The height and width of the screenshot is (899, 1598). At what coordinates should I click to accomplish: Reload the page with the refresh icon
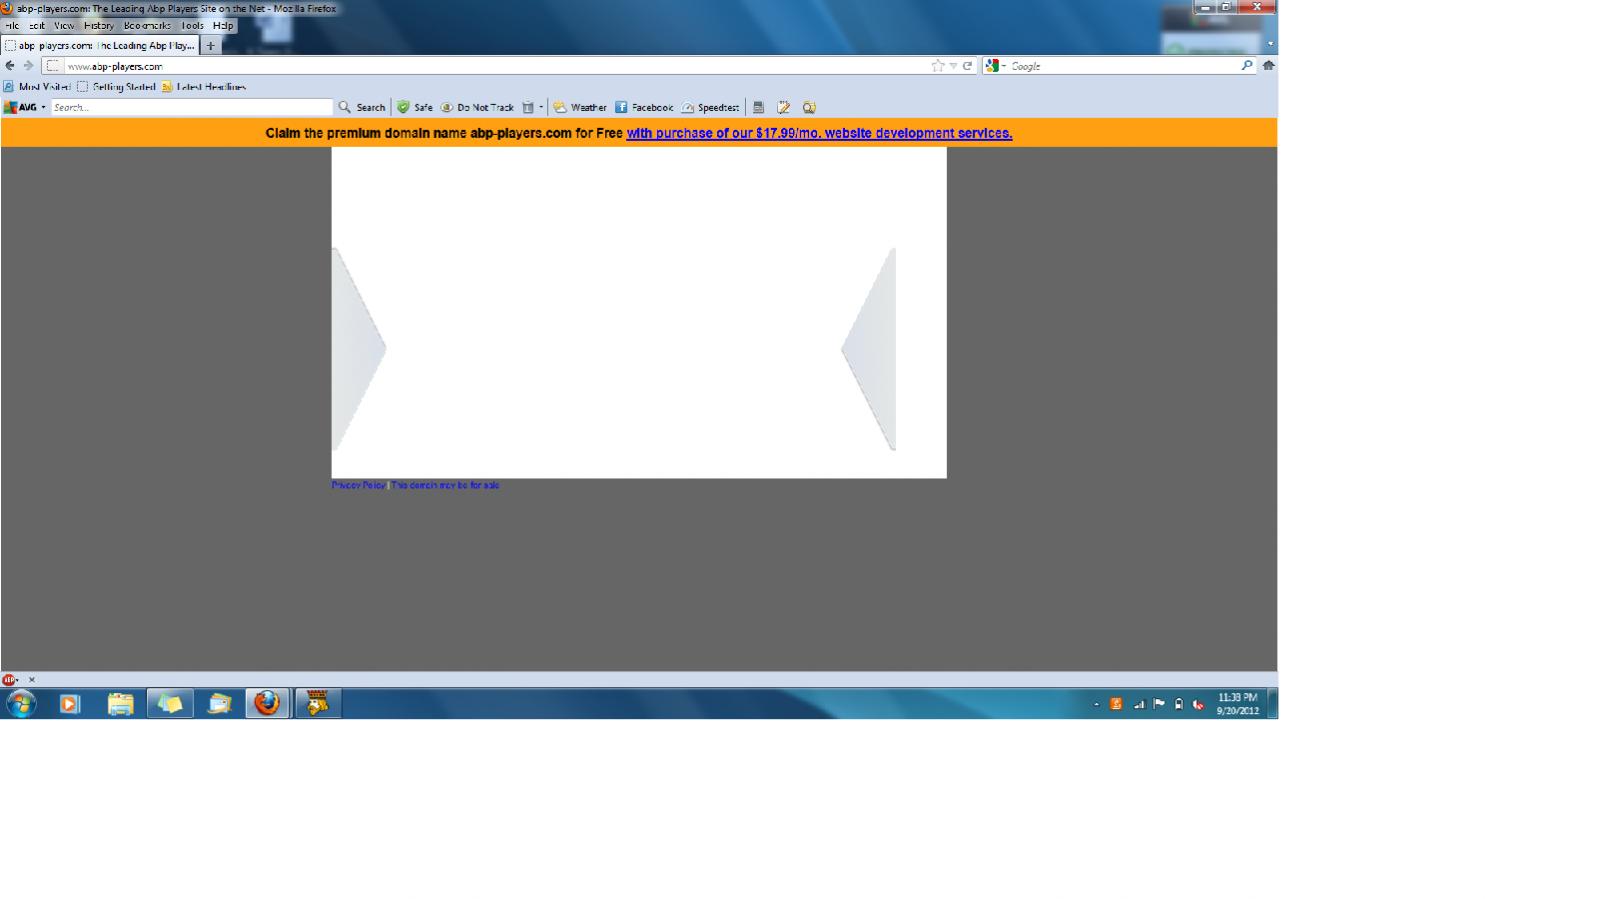click(967, 66)
